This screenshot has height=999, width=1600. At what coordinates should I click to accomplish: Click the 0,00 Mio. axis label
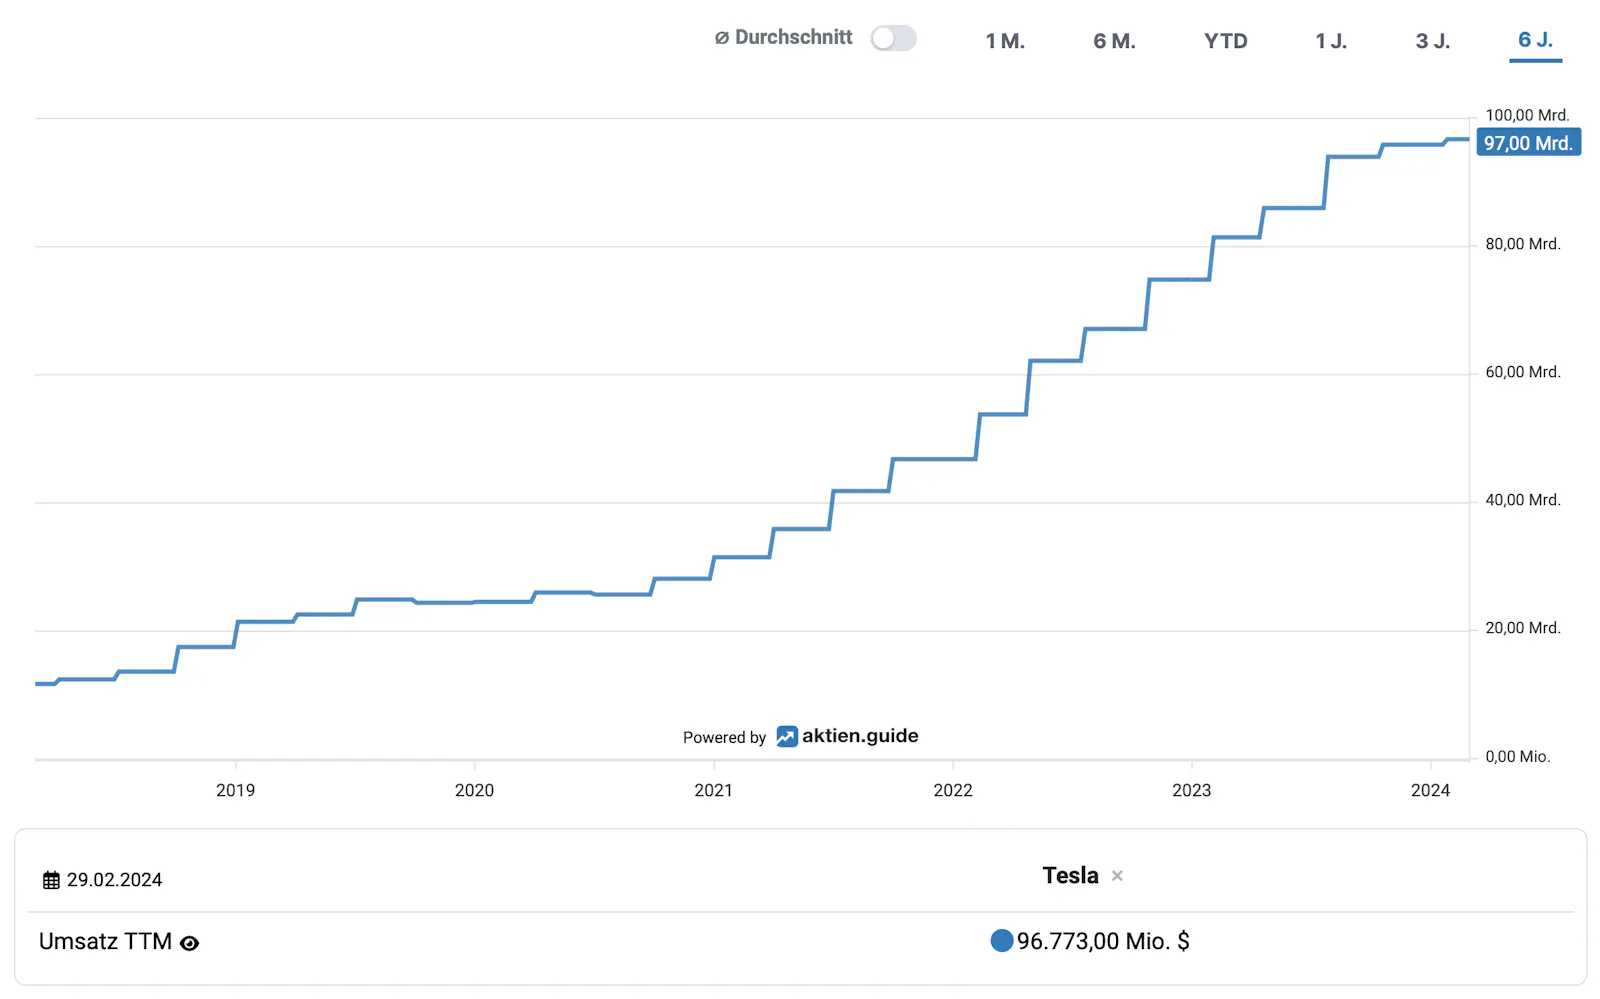[1518, 757]
